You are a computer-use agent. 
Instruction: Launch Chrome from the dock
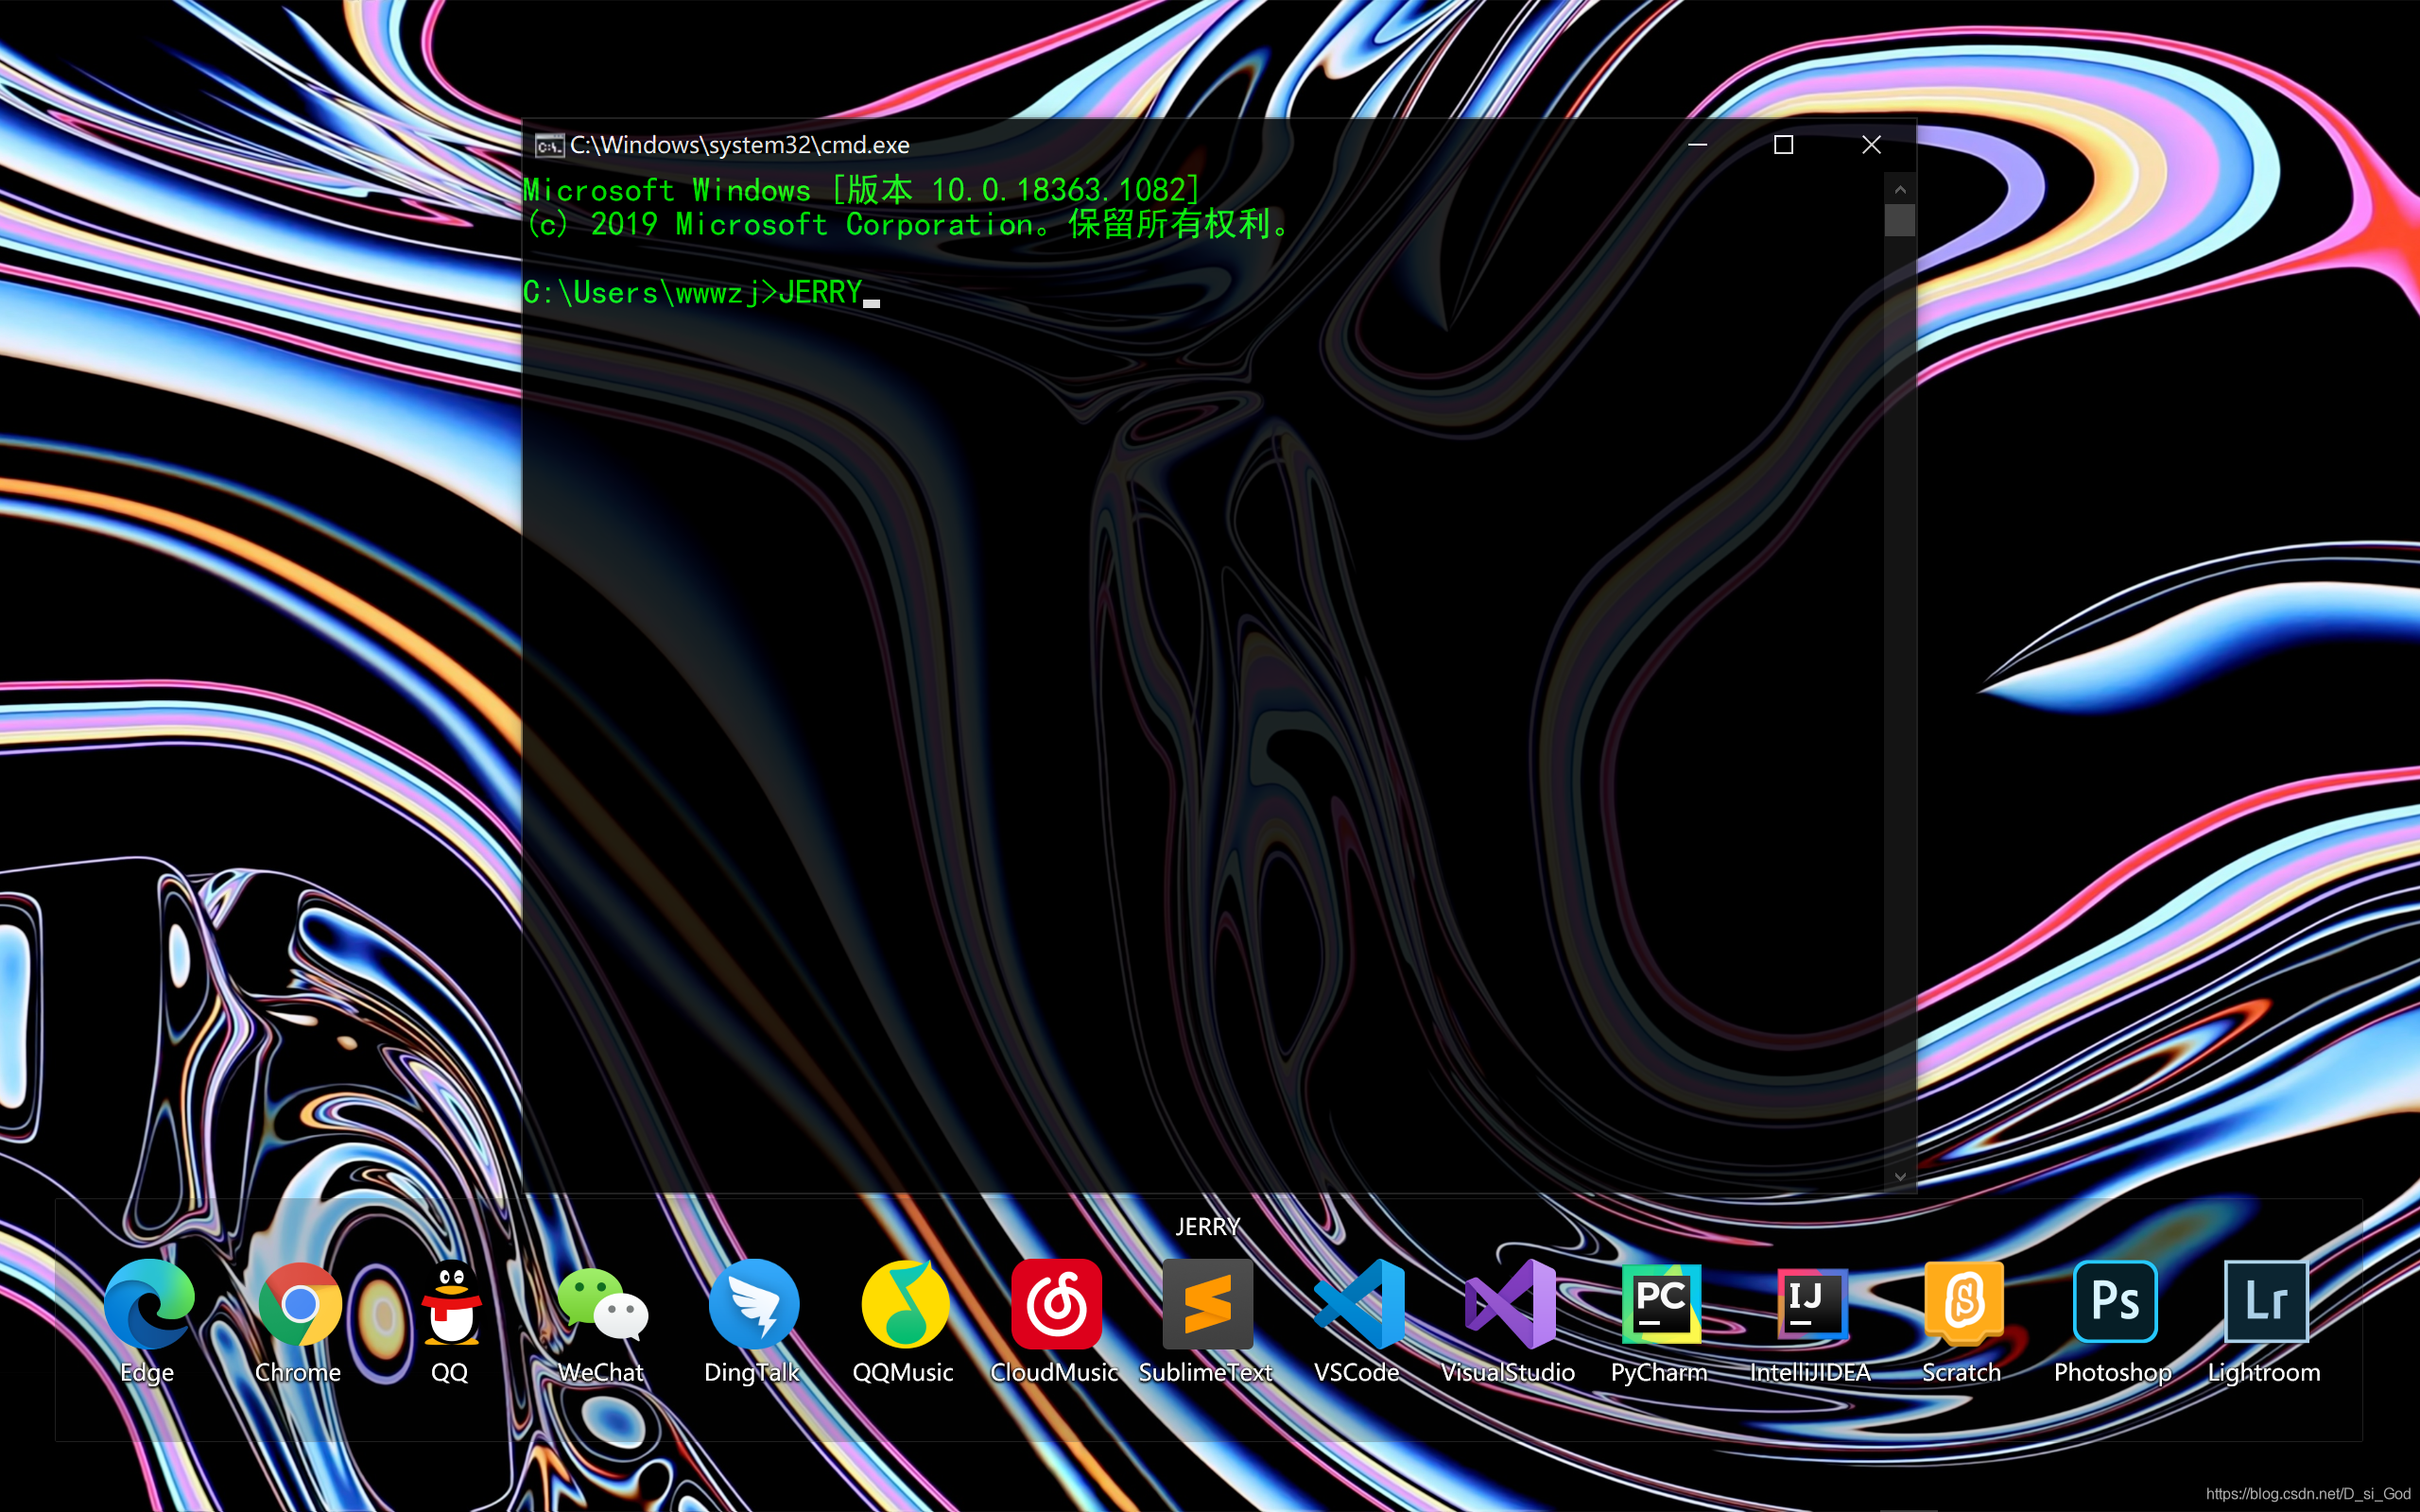[299, 1304]
